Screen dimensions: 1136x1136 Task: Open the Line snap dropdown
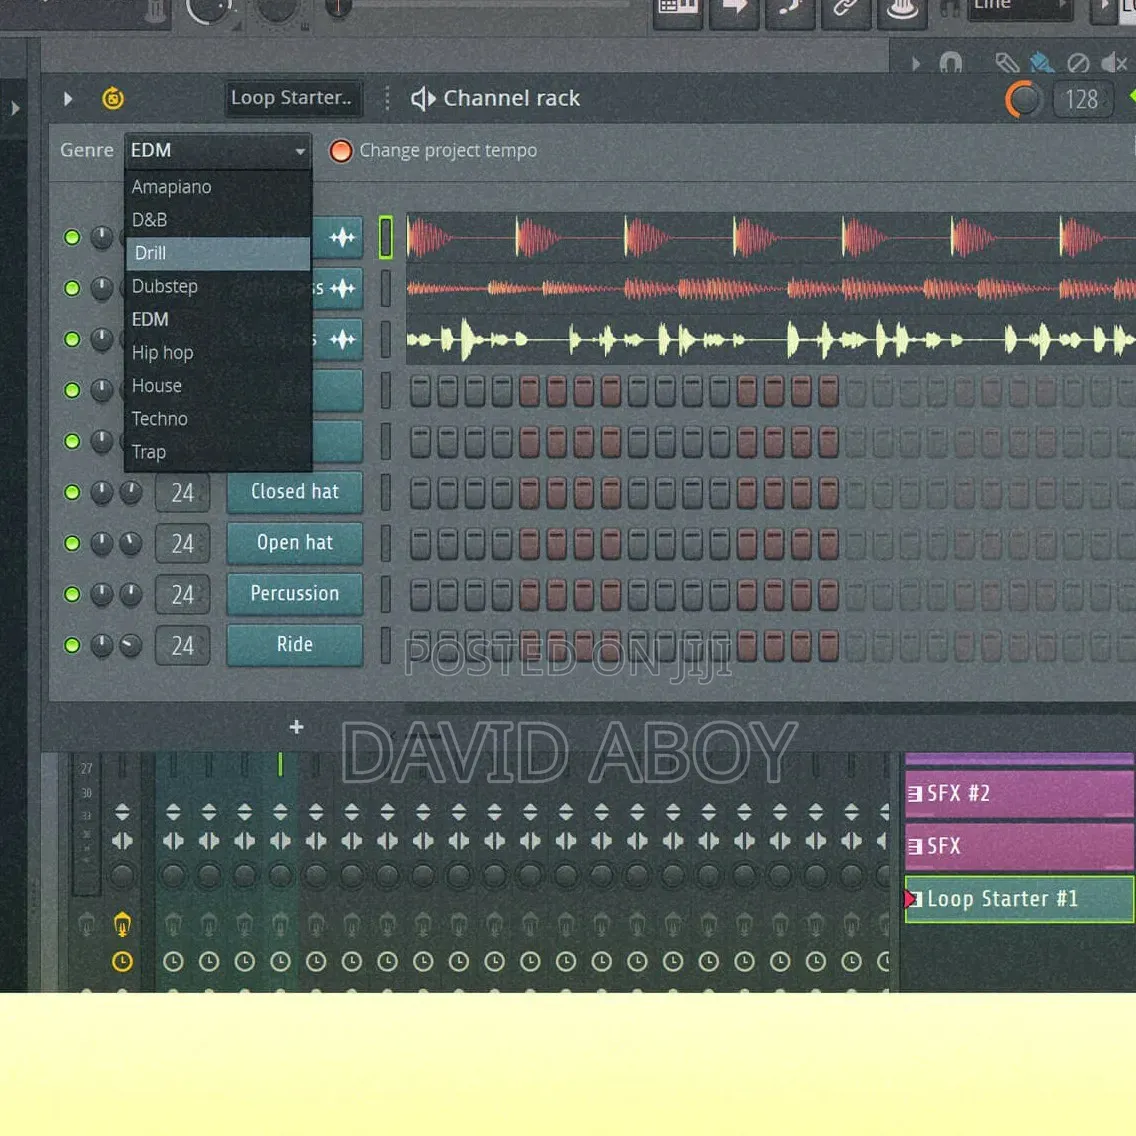1020,7
